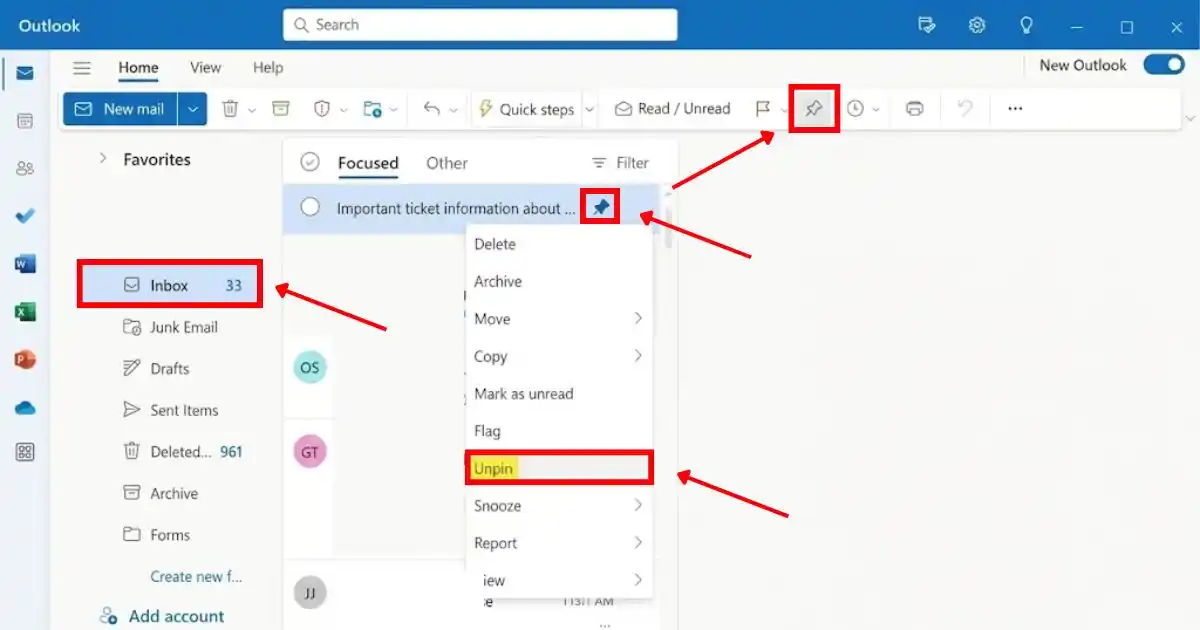
Task: Open the Report submenu in context menu
Action: pyautogui.click(x=559, y=543)
